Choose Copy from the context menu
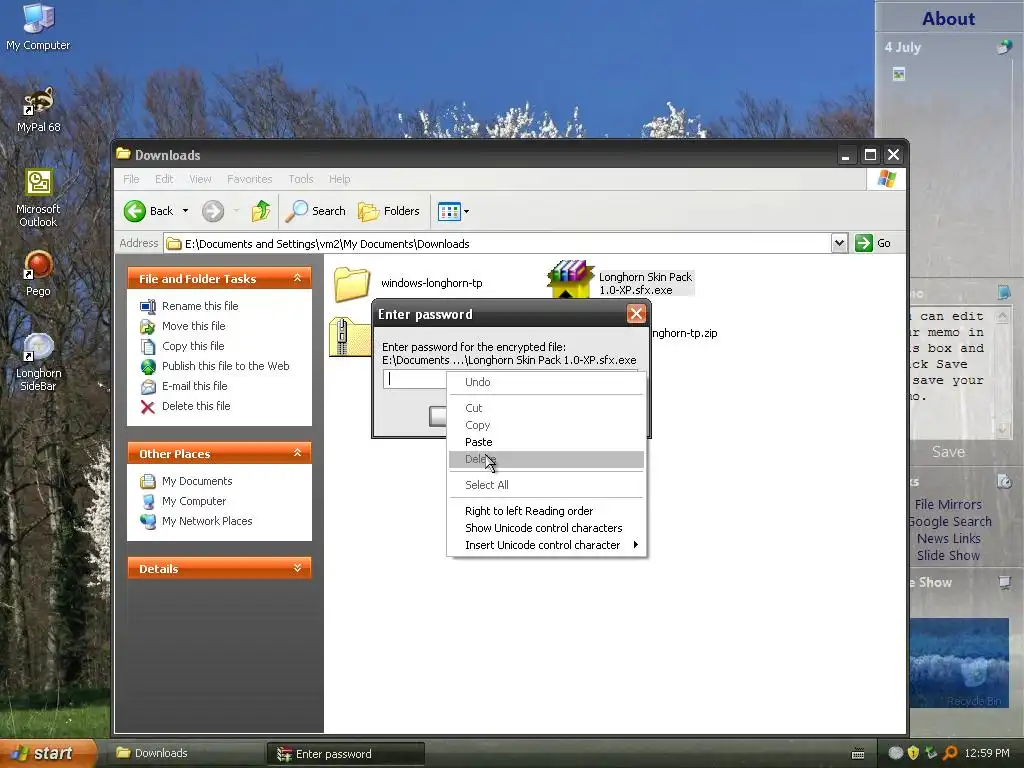This screenshot has height=768, width=1024. coord(546,425)
